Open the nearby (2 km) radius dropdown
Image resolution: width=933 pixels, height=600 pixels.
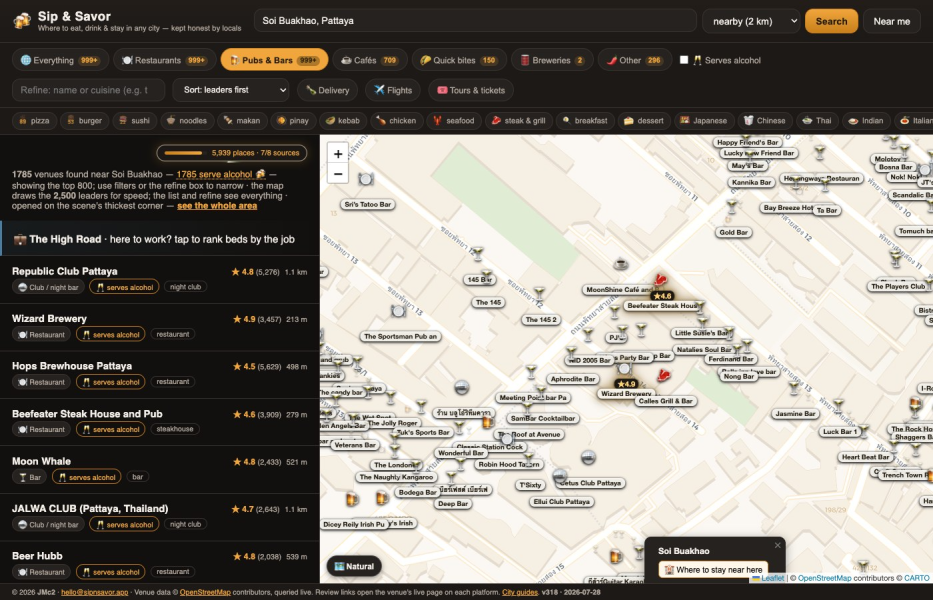[752, 21]
